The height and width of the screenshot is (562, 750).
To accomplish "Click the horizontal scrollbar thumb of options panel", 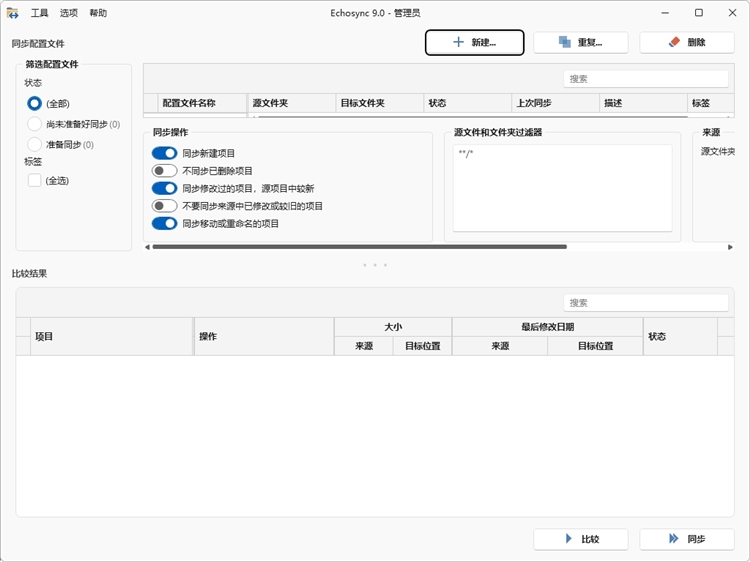I will pos(360,247).
